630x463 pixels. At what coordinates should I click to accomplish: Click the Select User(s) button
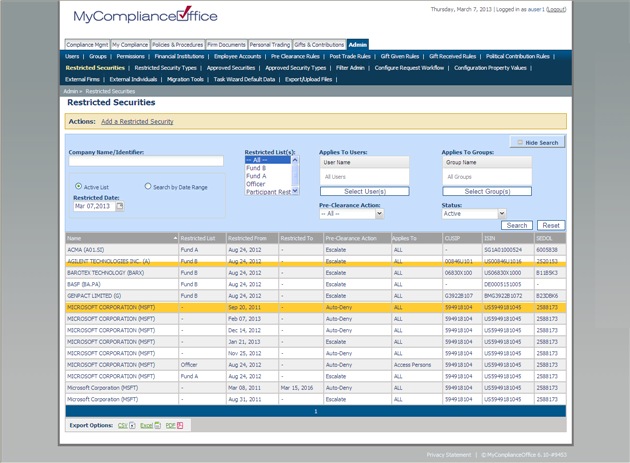point(365,191)
